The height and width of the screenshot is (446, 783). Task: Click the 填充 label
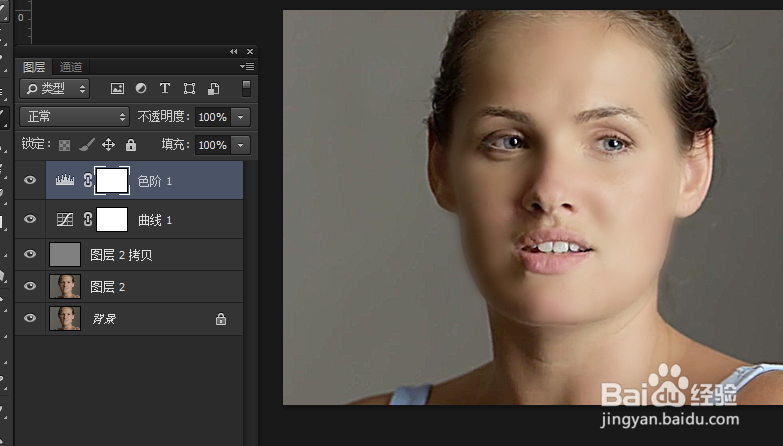(175, 145)
